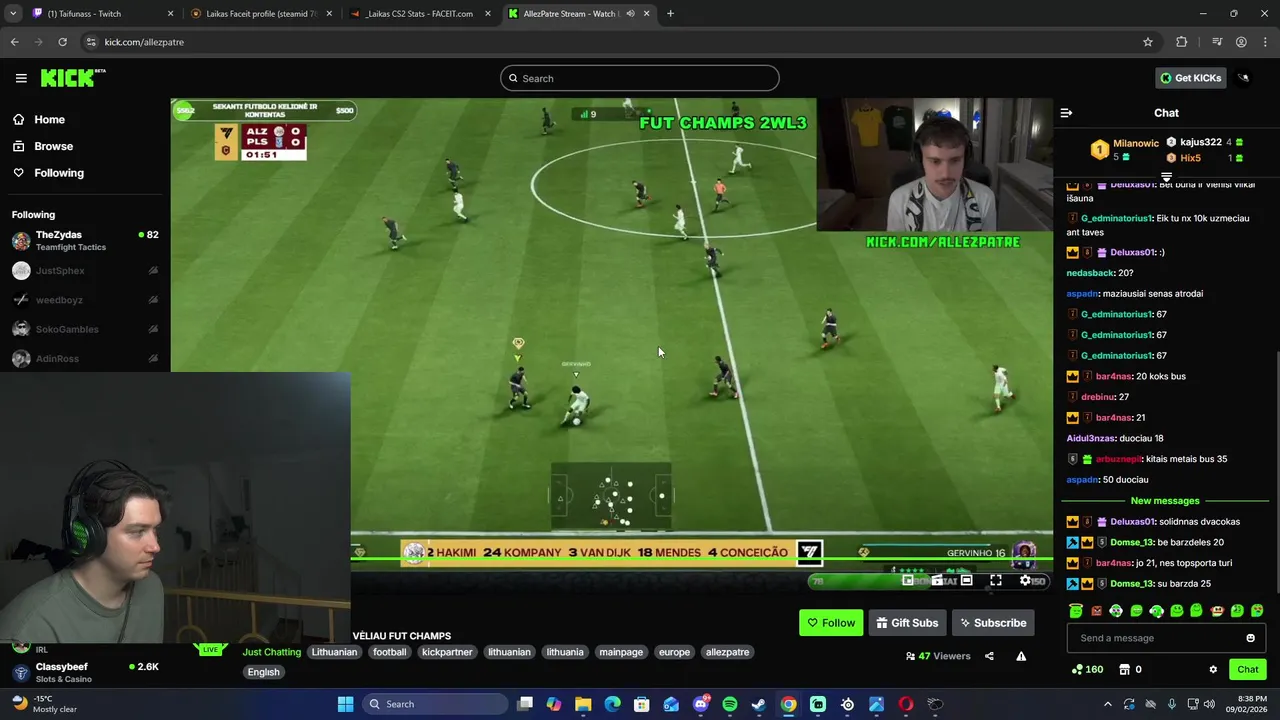Viewport: 1280px width, 720px height.
Task: Open JustSphex offline channel
Action: 85,271
